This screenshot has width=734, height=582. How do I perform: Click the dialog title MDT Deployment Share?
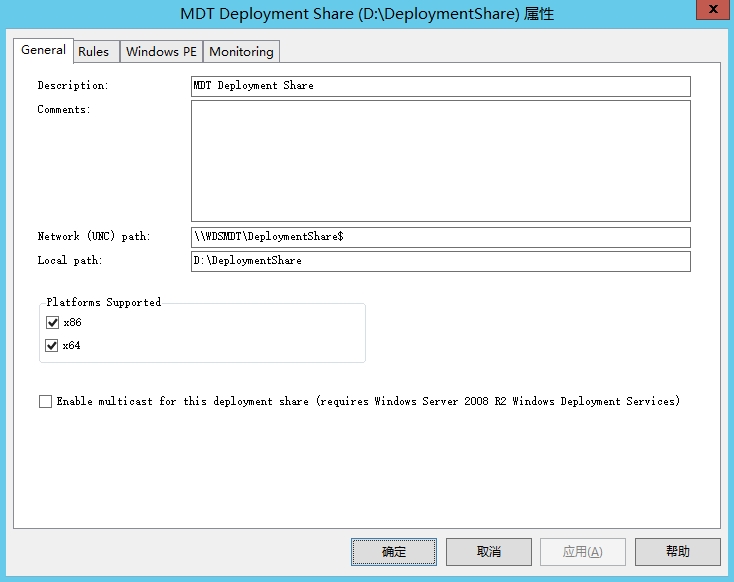[367, 14]
